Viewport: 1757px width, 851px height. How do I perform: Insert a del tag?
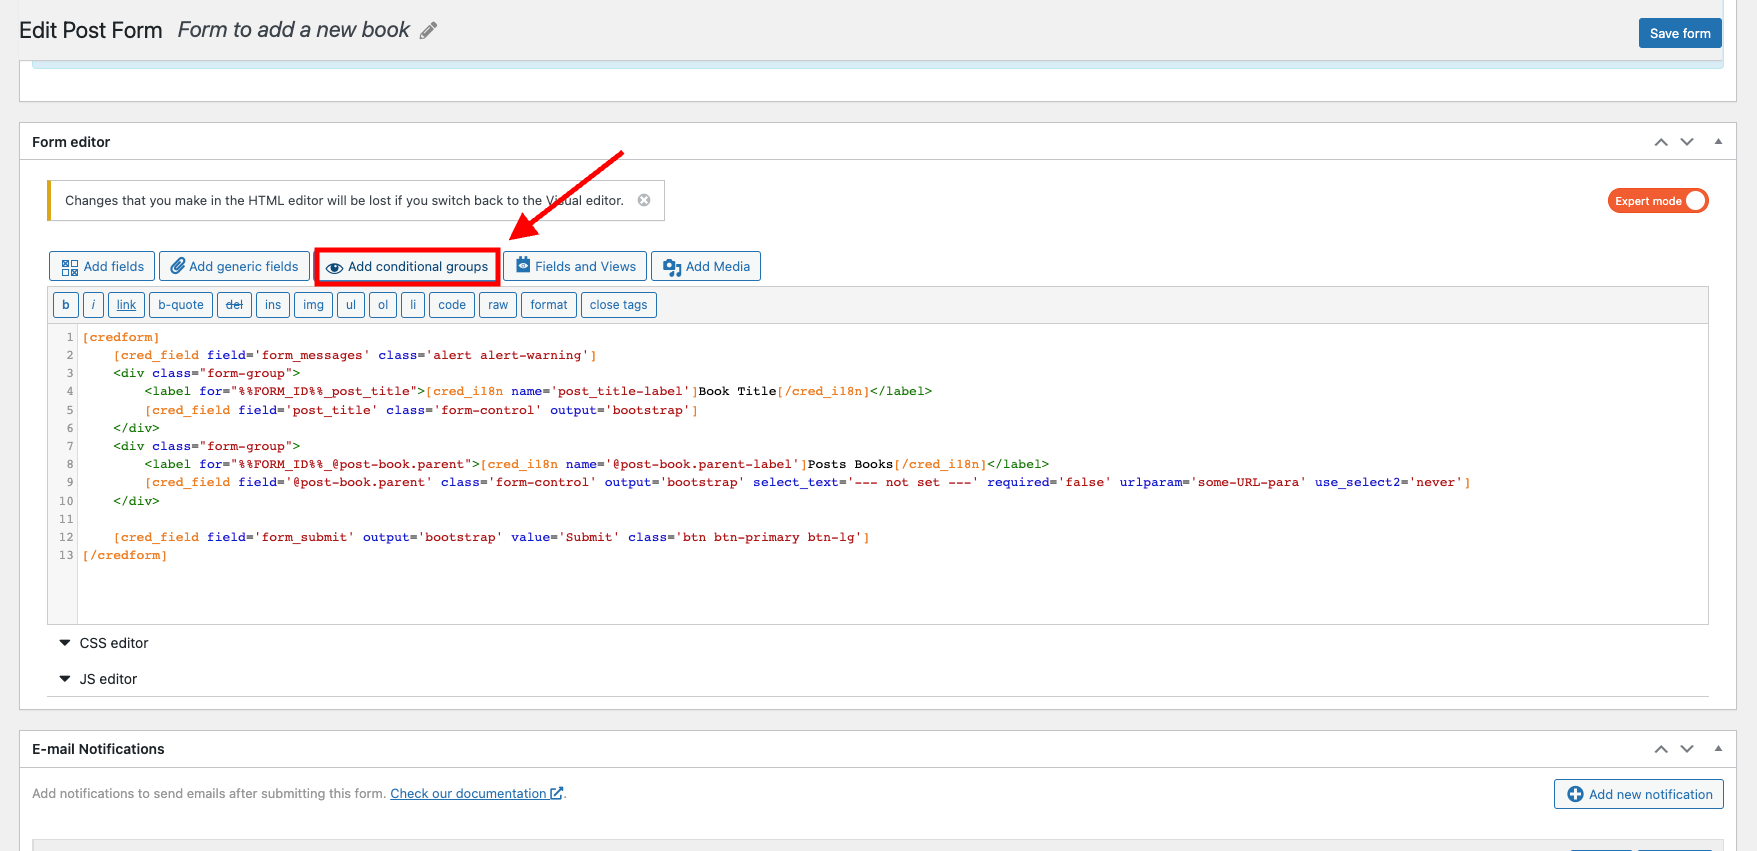click(234, 305)
